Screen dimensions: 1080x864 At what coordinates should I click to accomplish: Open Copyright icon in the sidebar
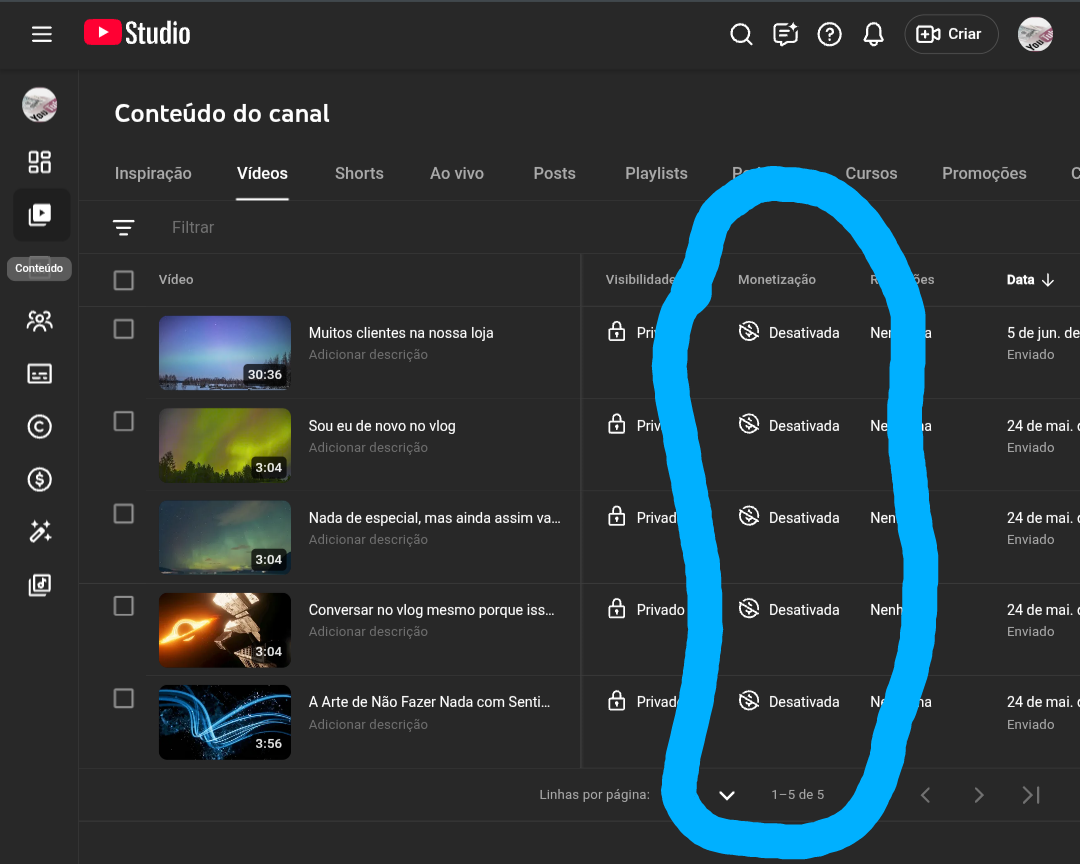click(x=40, y=427)
